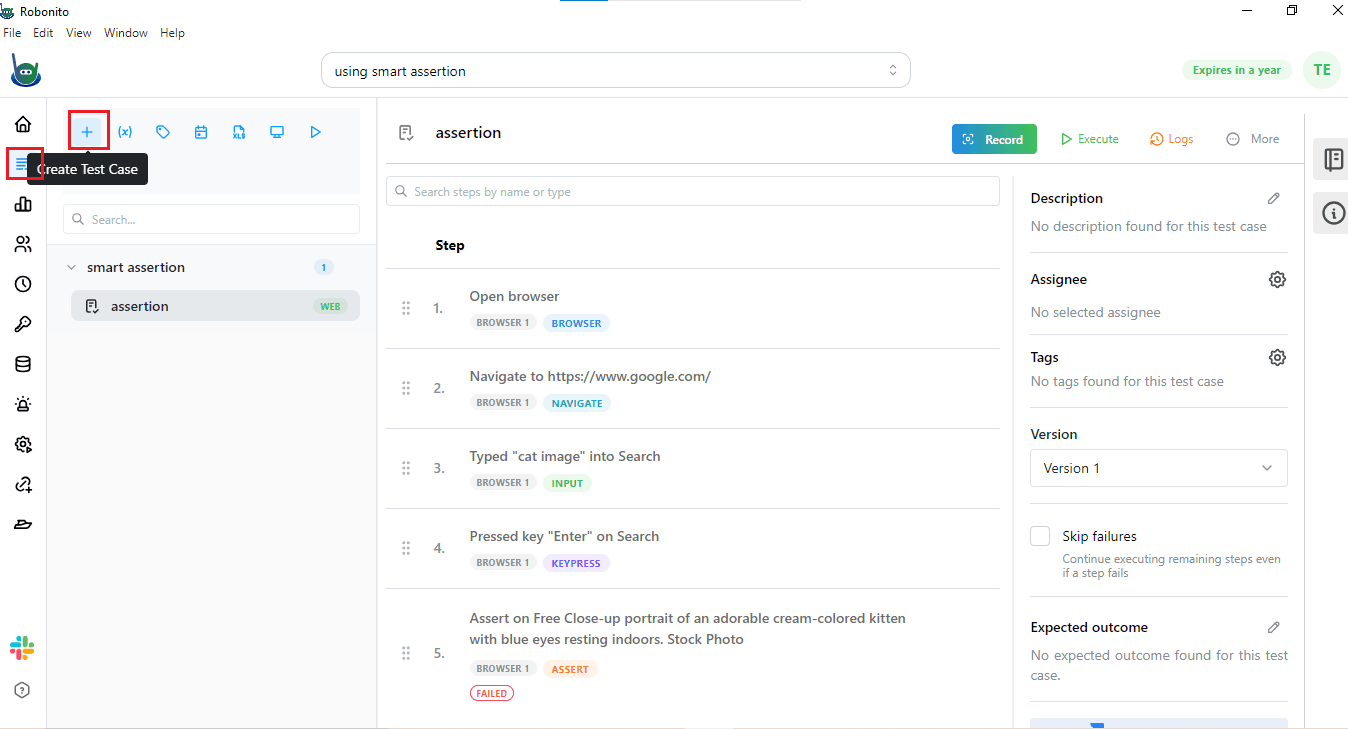The image size is (1348, 729).
Task: Open the test case selector showing 'using smart assertion'
Action: (614, 70)
